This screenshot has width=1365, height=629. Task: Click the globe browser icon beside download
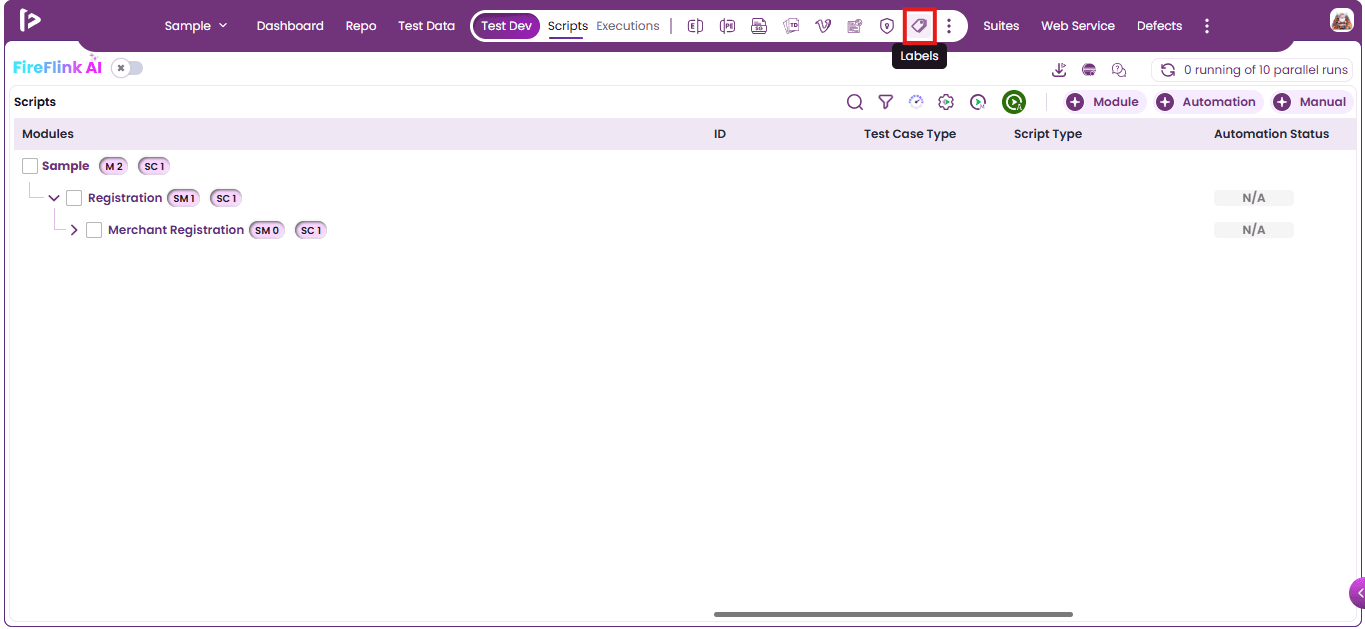(1089, 70)
